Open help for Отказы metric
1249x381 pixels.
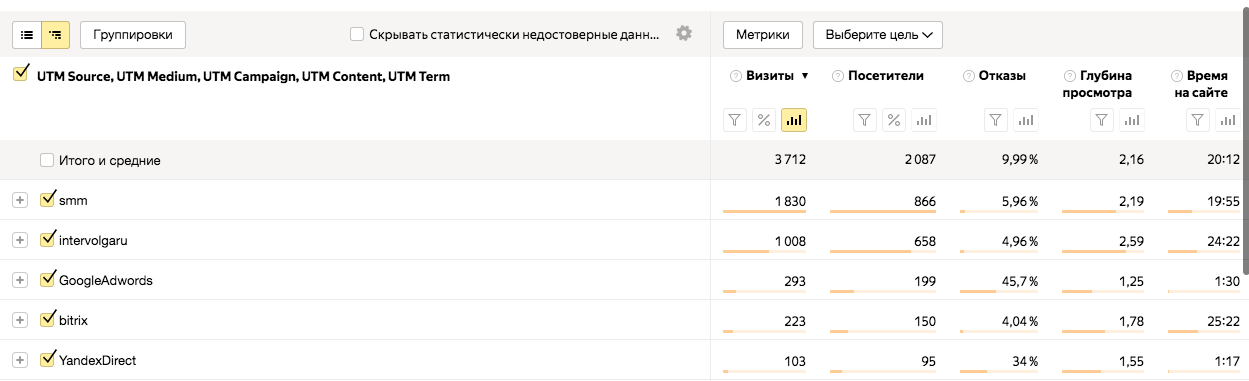coord(970,76)
